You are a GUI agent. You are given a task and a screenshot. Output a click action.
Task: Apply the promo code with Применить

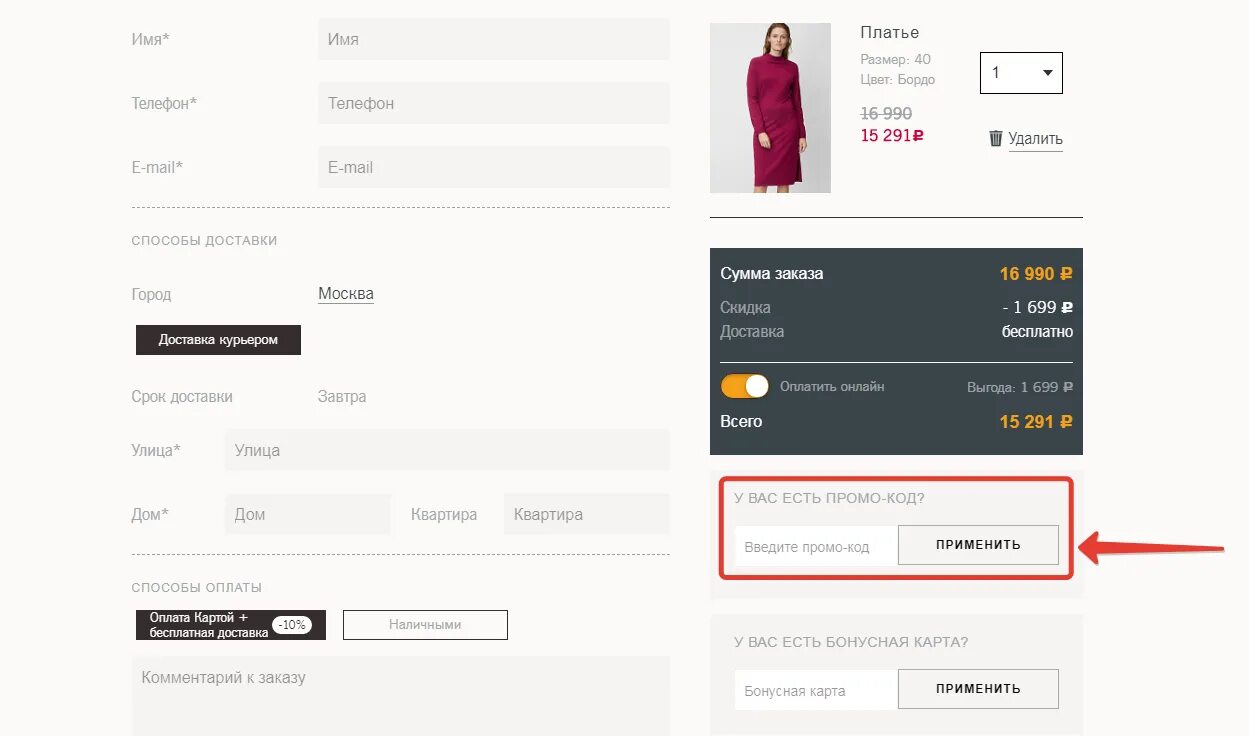pyautogui.click(x=978, y=545)
